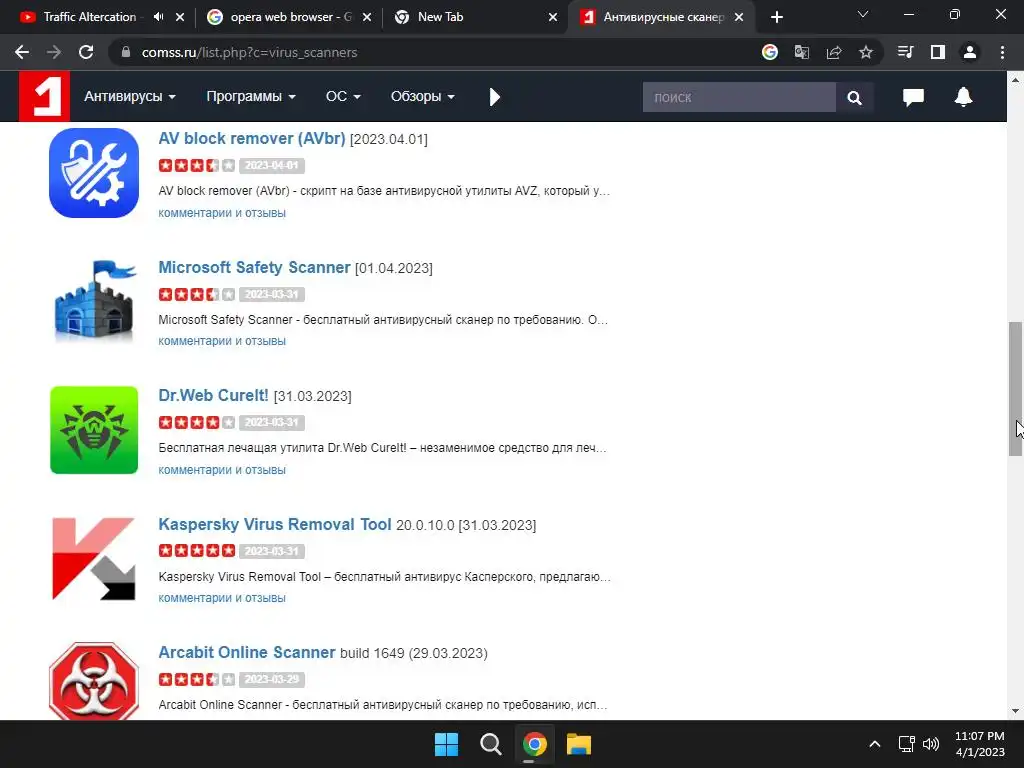Open Dr.Web CureIt! link
The width and height of the screenshot is (1024, 768).
pos(213,396)
